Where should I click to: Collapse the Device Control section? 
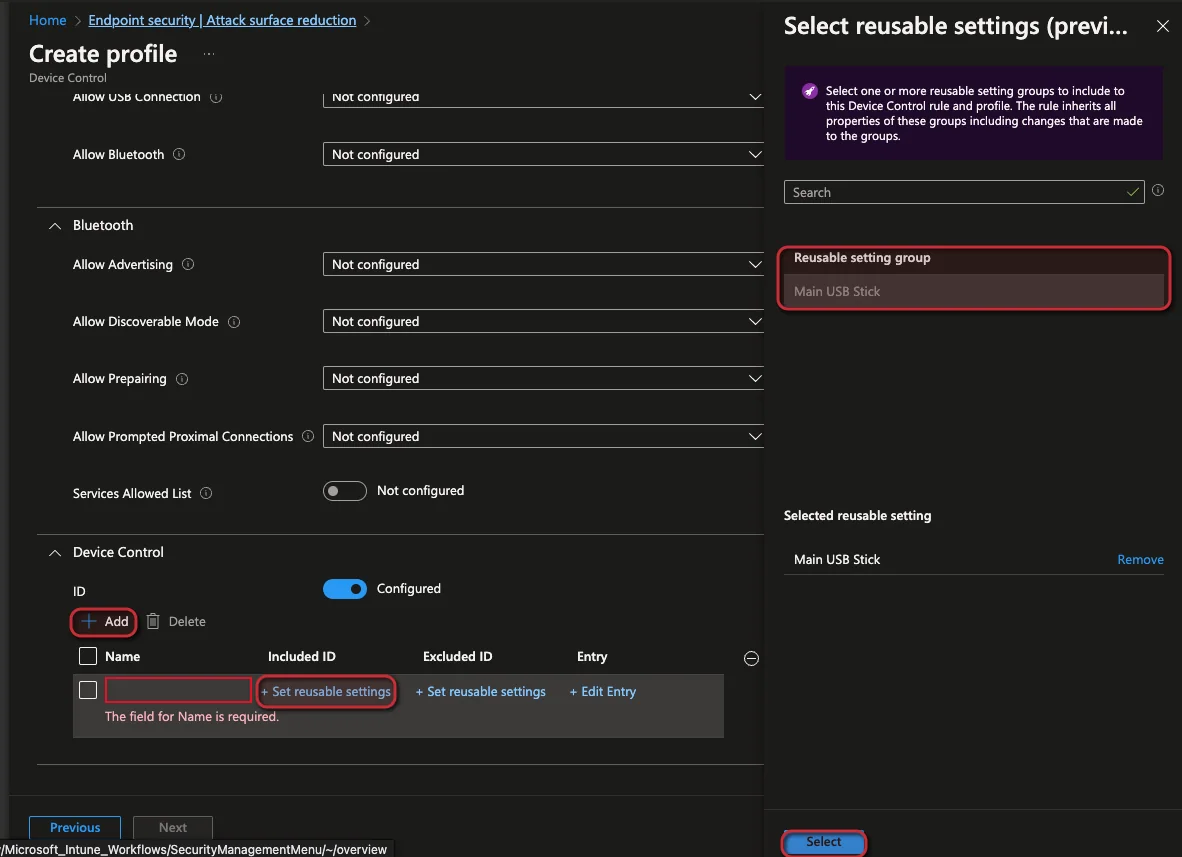55,553
